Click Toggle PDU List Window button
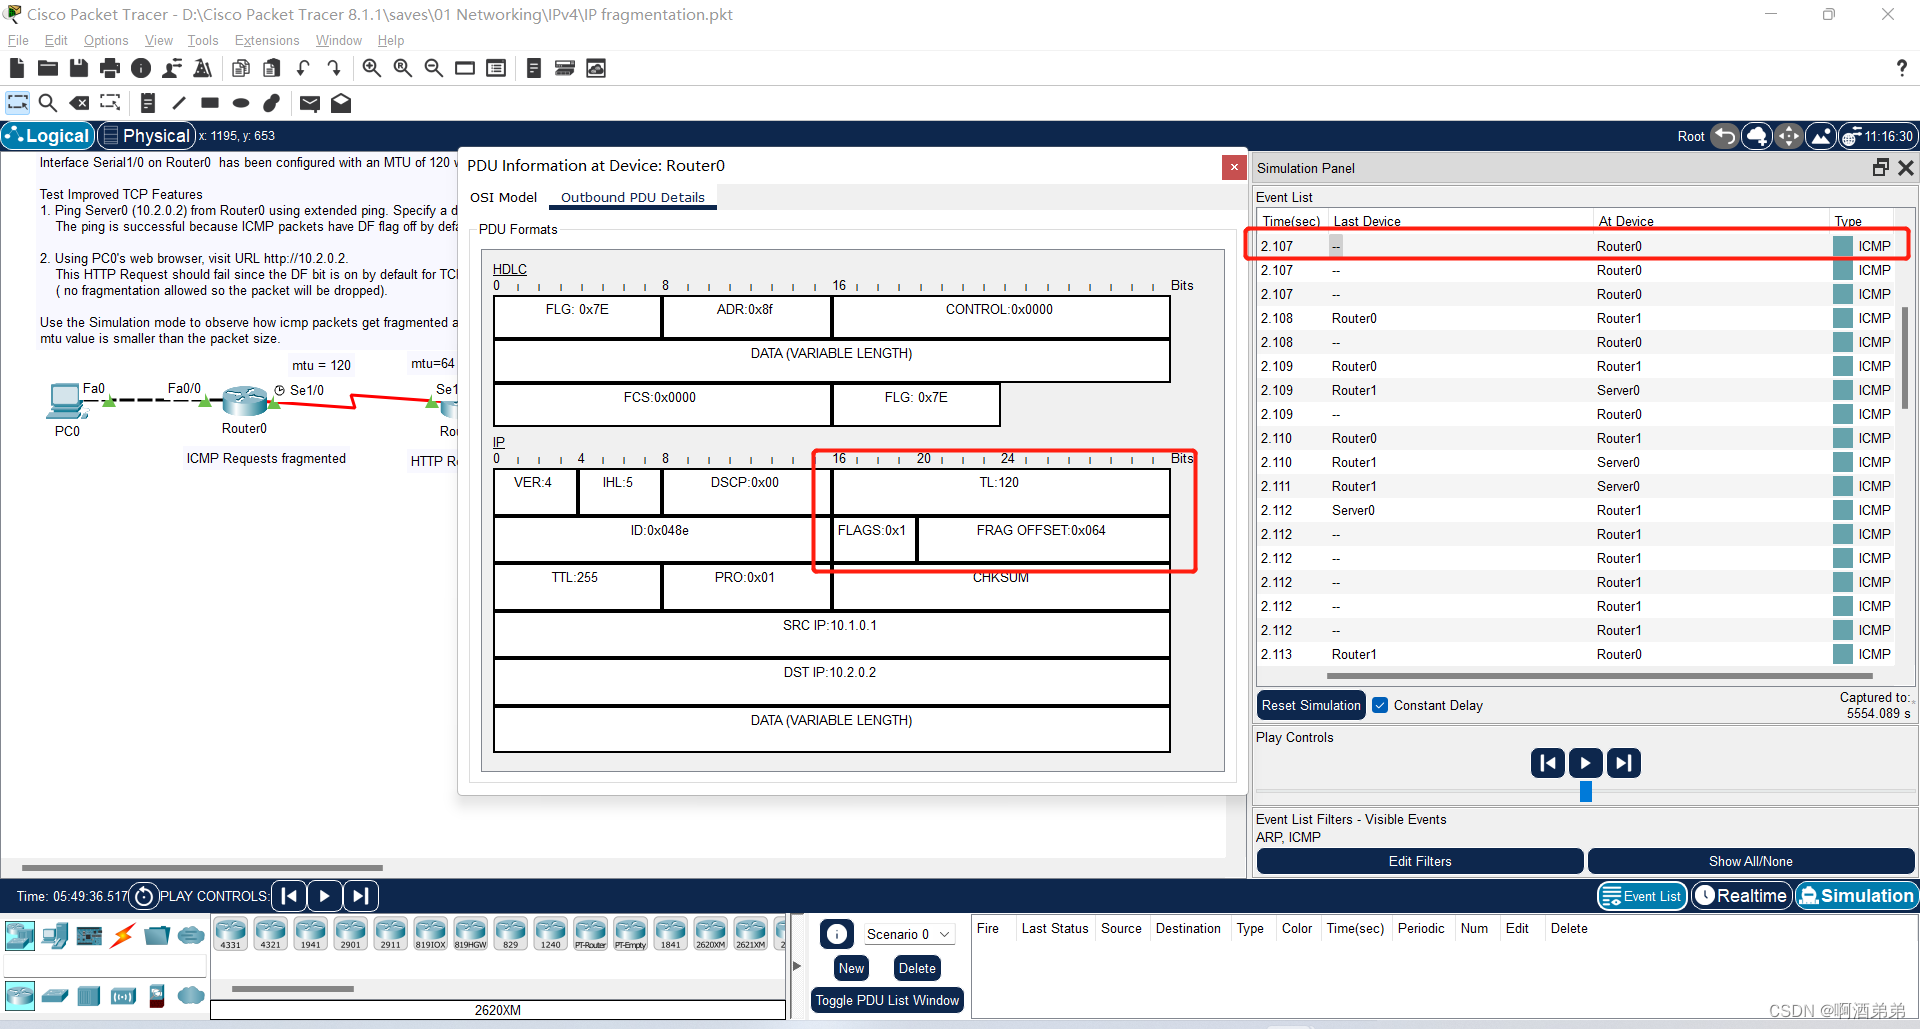 click(887, 1000)
